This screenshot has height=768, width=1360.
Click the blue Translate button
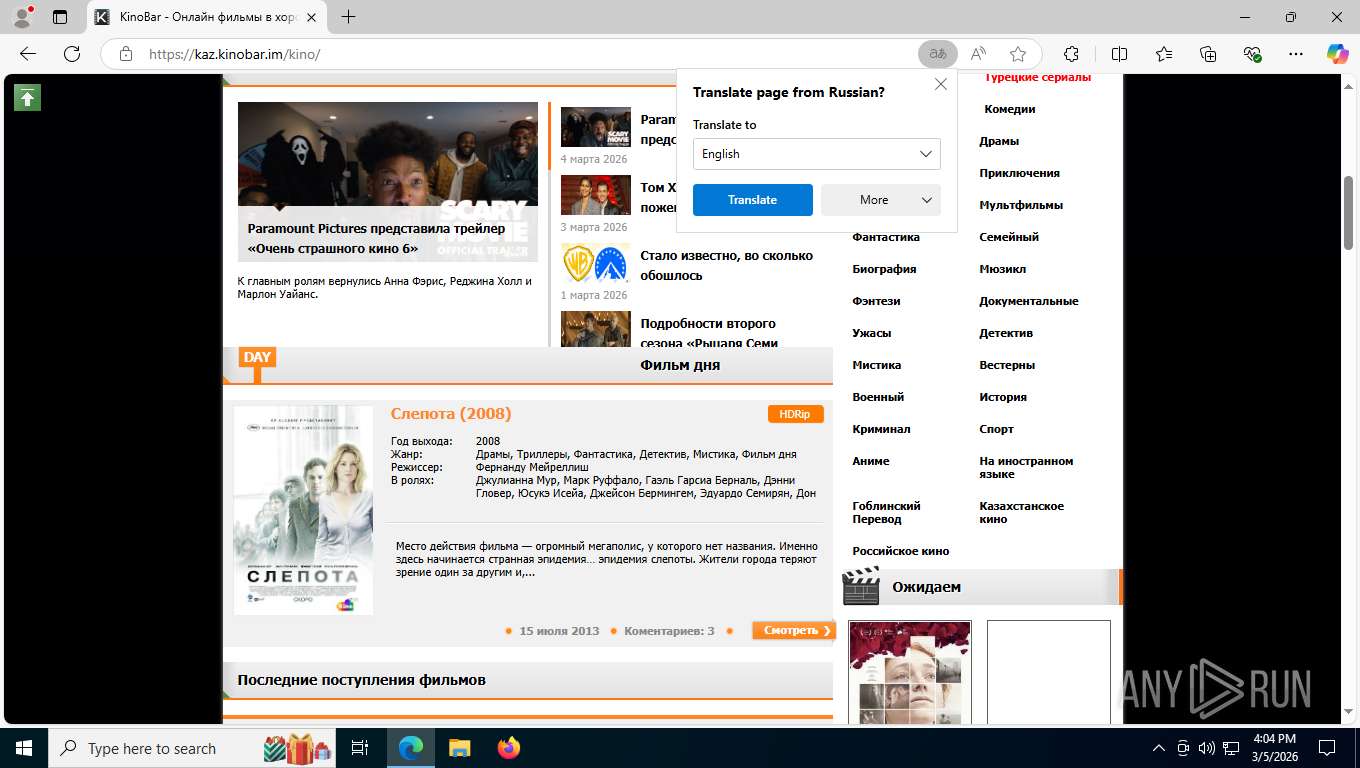tap(753, 200)
